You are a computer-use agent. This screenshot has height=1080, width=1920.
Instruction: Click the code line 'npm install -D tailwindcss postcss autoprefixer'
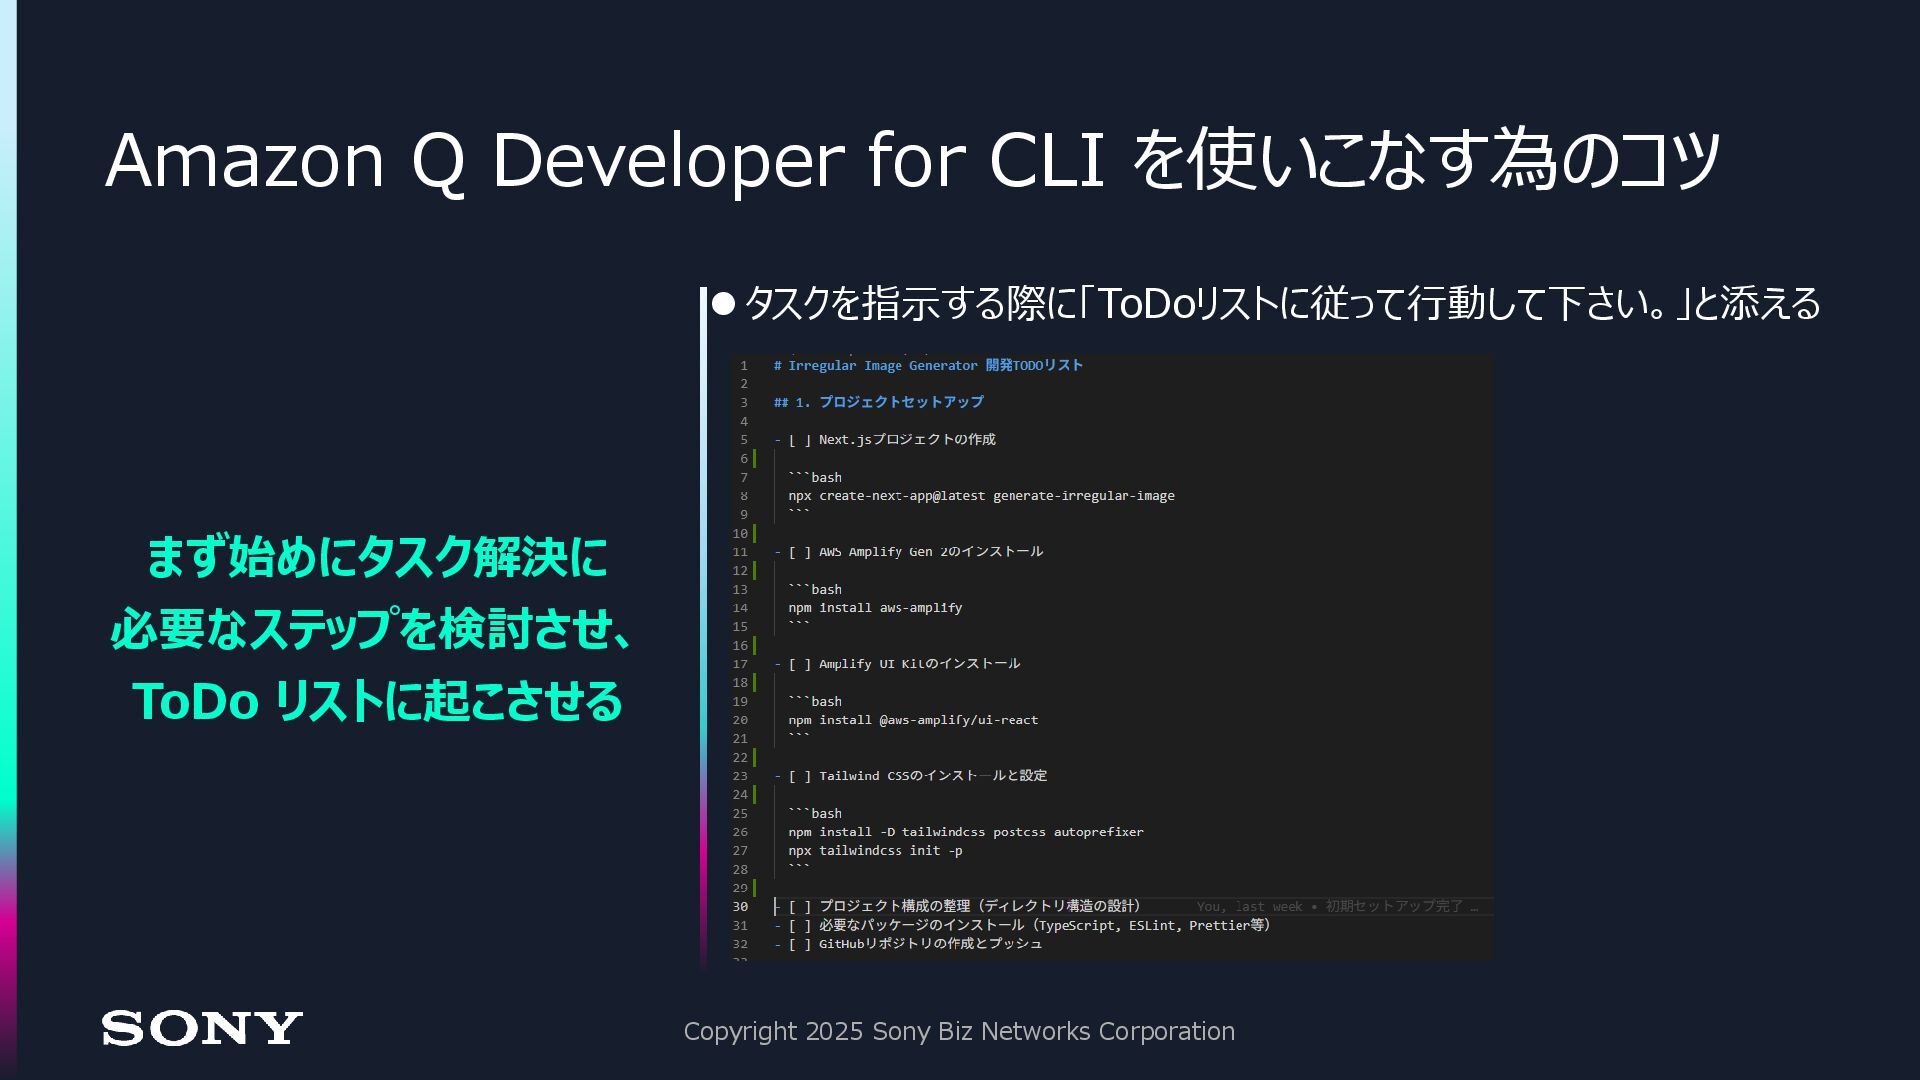point(966,832)
